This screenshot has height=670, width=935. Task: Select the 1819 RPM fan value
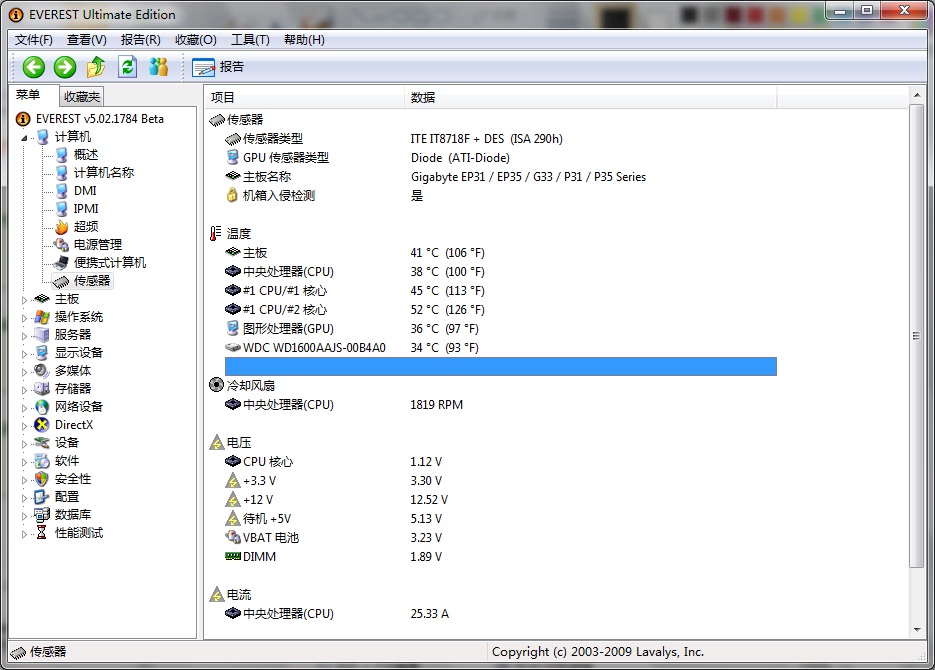coord(436,405)
